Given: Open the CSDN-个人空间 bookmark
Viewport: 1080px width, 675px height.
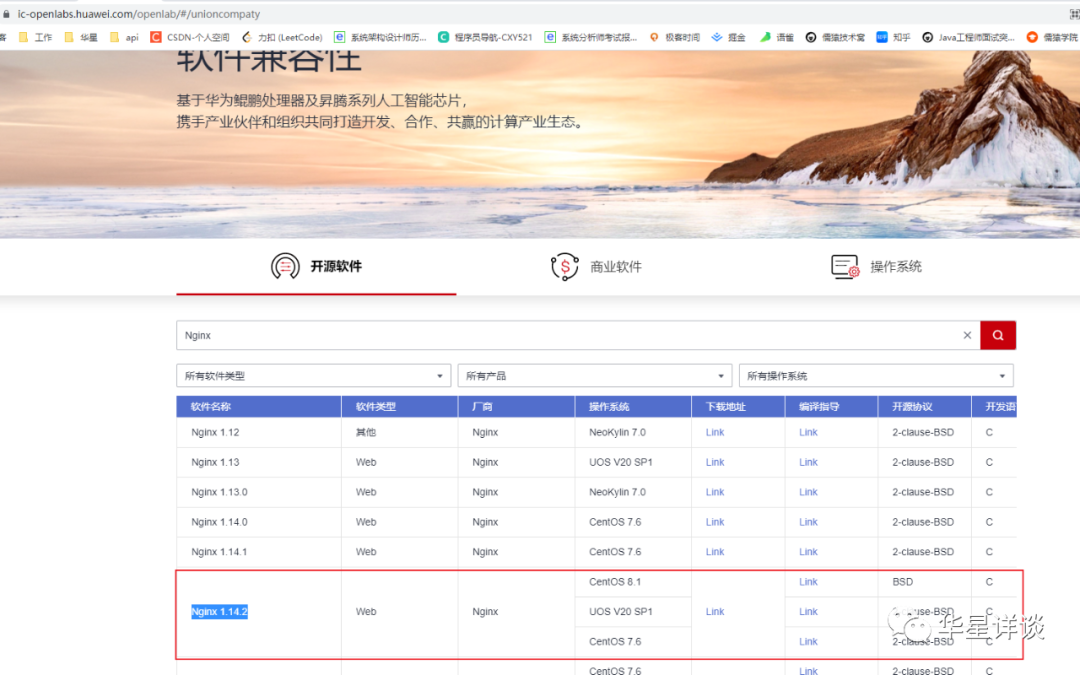Looking at the screenshot, I should tap(190, 37).
